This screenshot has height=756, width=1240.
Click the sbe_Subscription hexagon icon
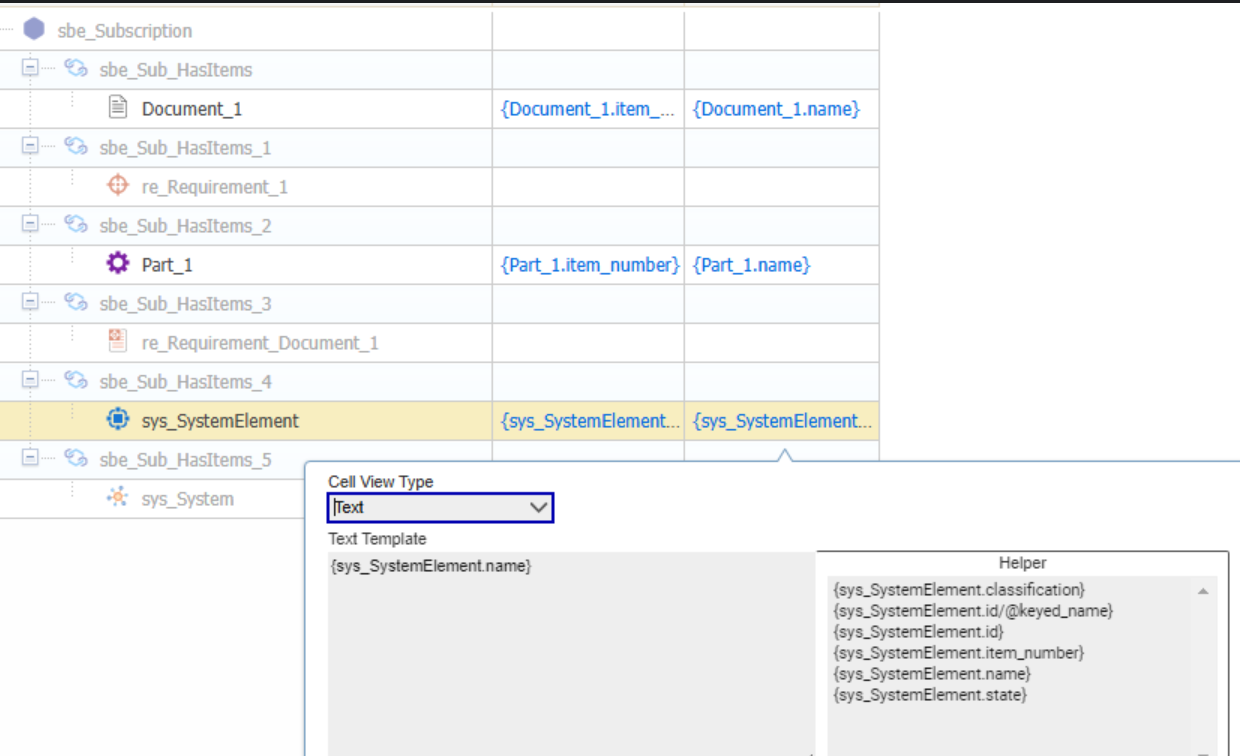coord(34,30)
